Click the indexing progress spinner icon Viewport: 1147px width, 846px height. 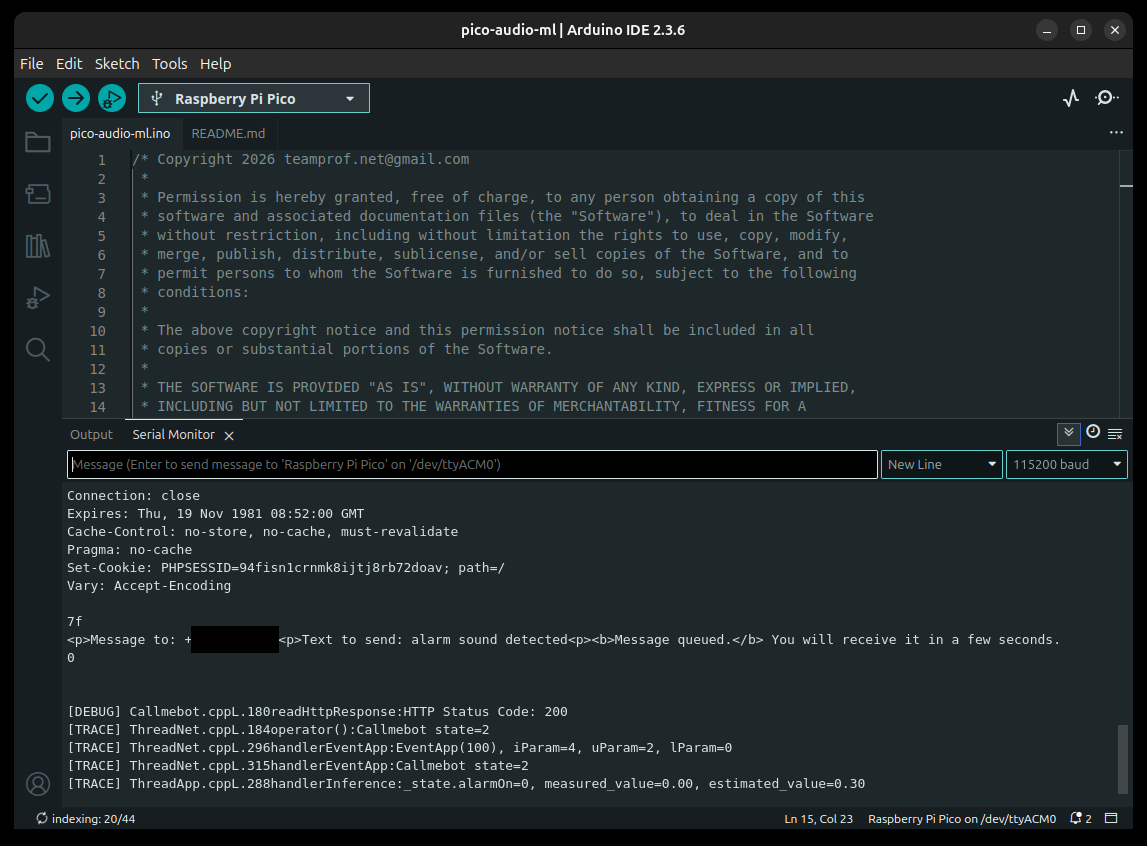42,818
